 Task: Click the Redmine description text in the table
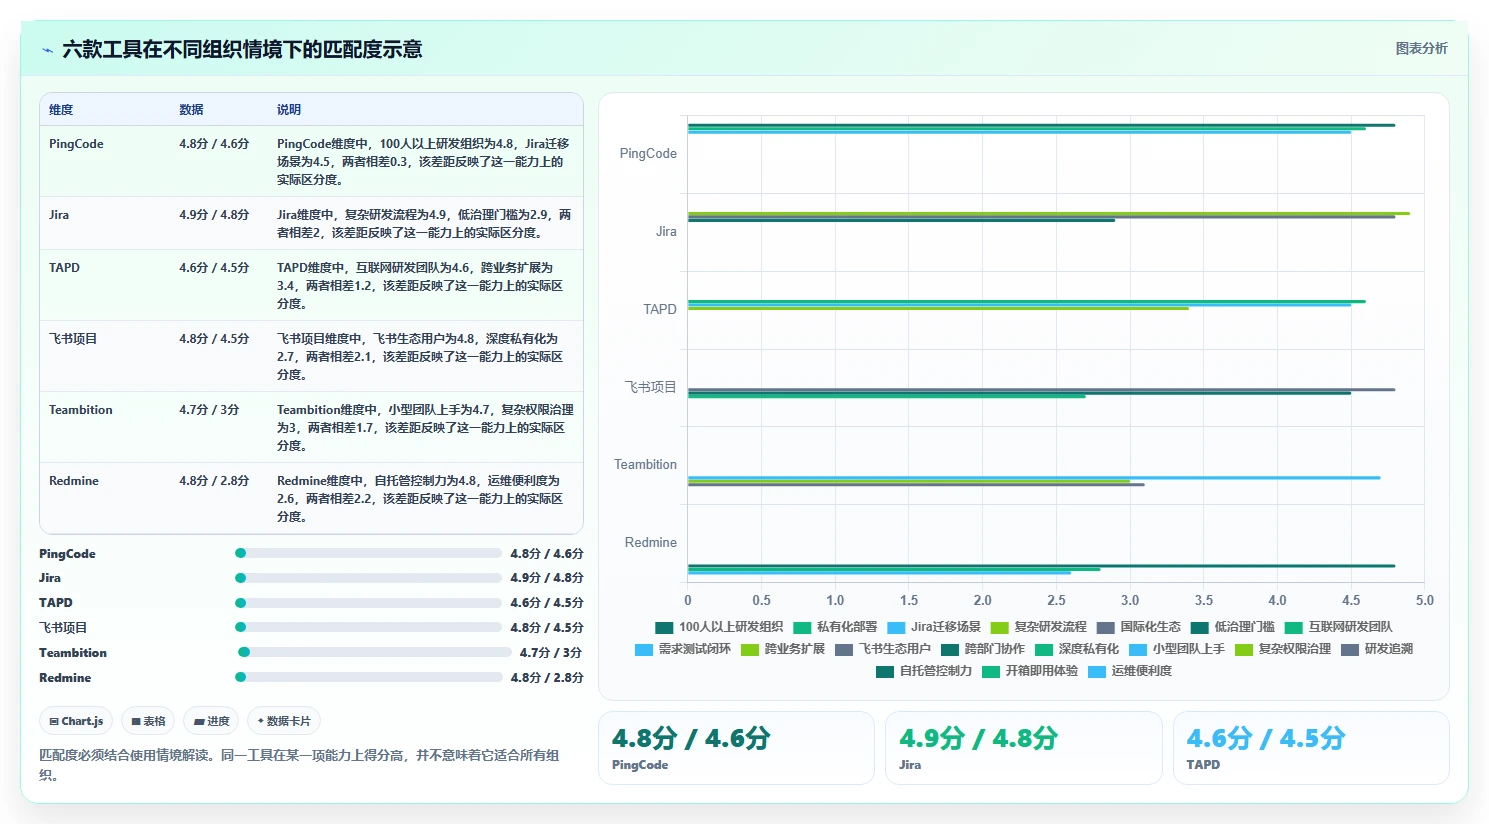point(420,499)
